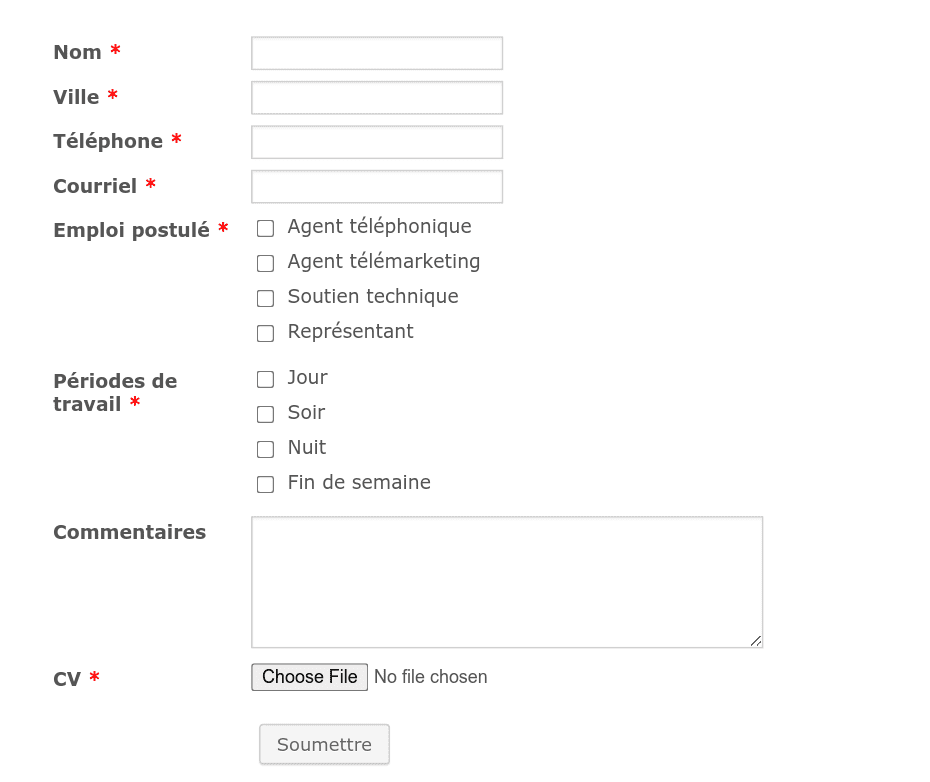Screen dimensions: 930x782
Task: Click the Nom text field
Action: pyautogui.click(x=377, y=53)
